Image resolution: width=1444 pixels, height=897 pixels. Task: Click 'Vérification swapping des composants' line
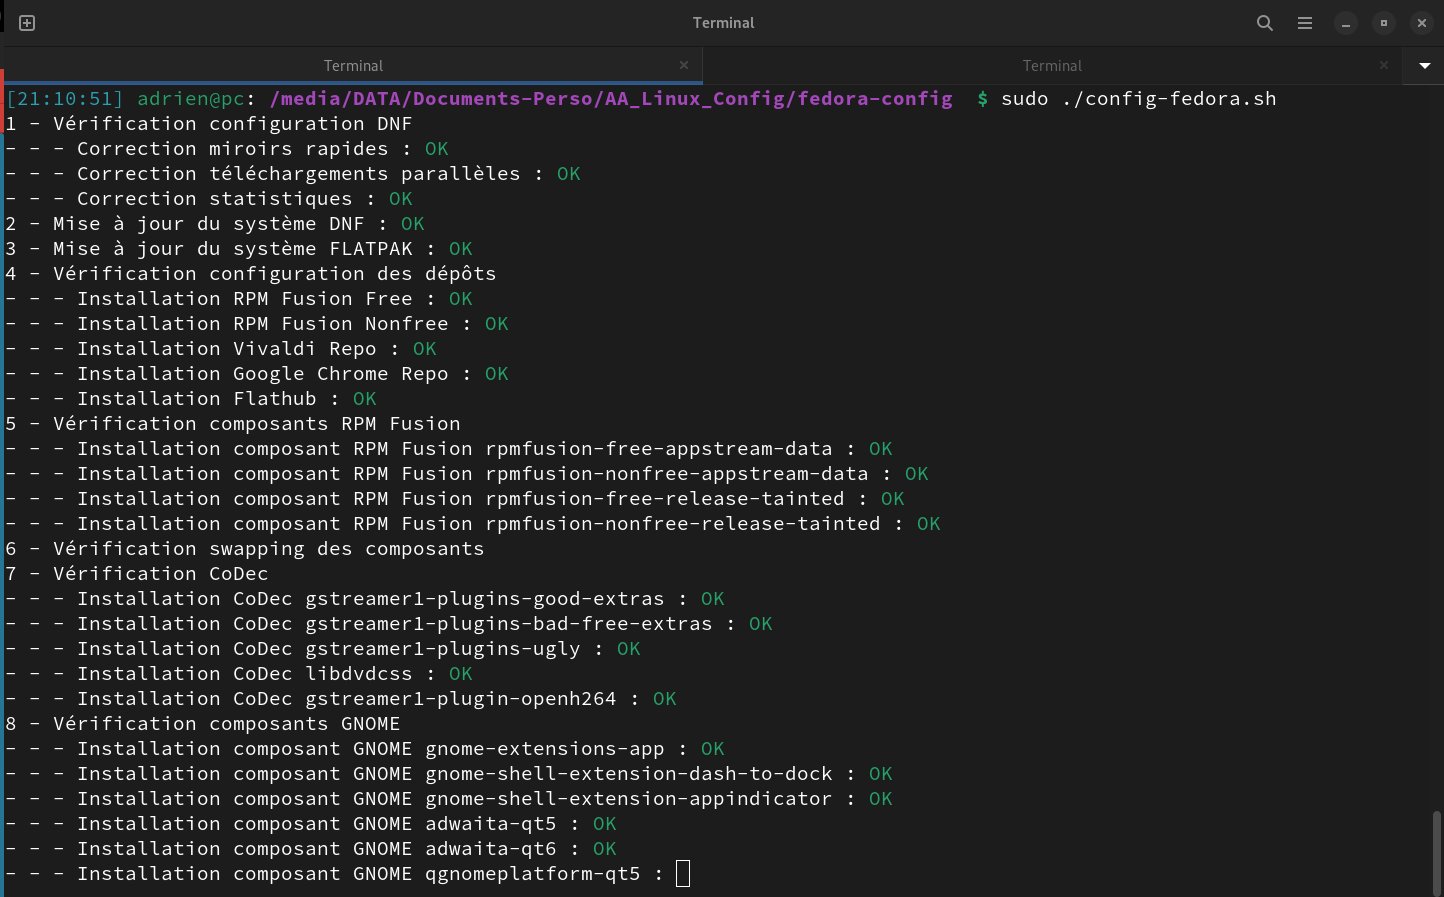[x=245, y=549]
